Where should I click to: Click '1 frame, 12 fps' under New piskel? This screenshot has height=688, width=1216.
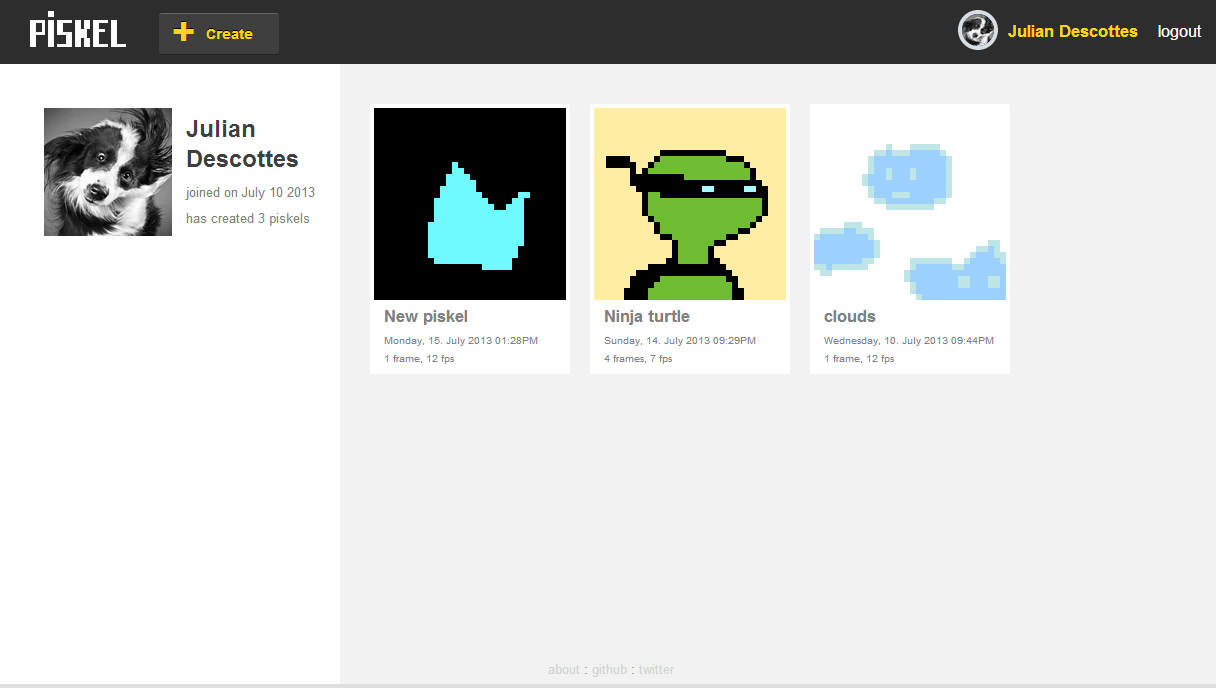point(419,359)
